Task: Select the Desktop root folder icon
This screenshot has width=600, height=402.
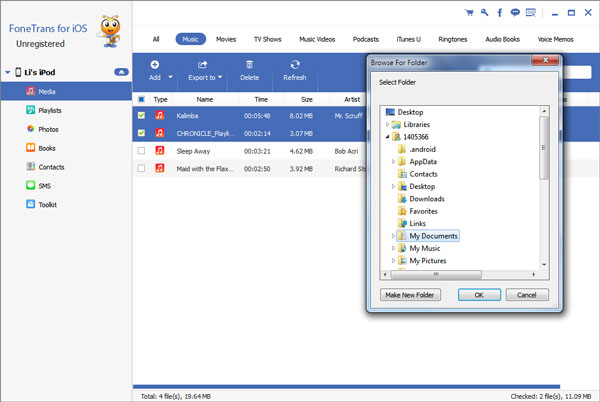Action: (390, 112)
